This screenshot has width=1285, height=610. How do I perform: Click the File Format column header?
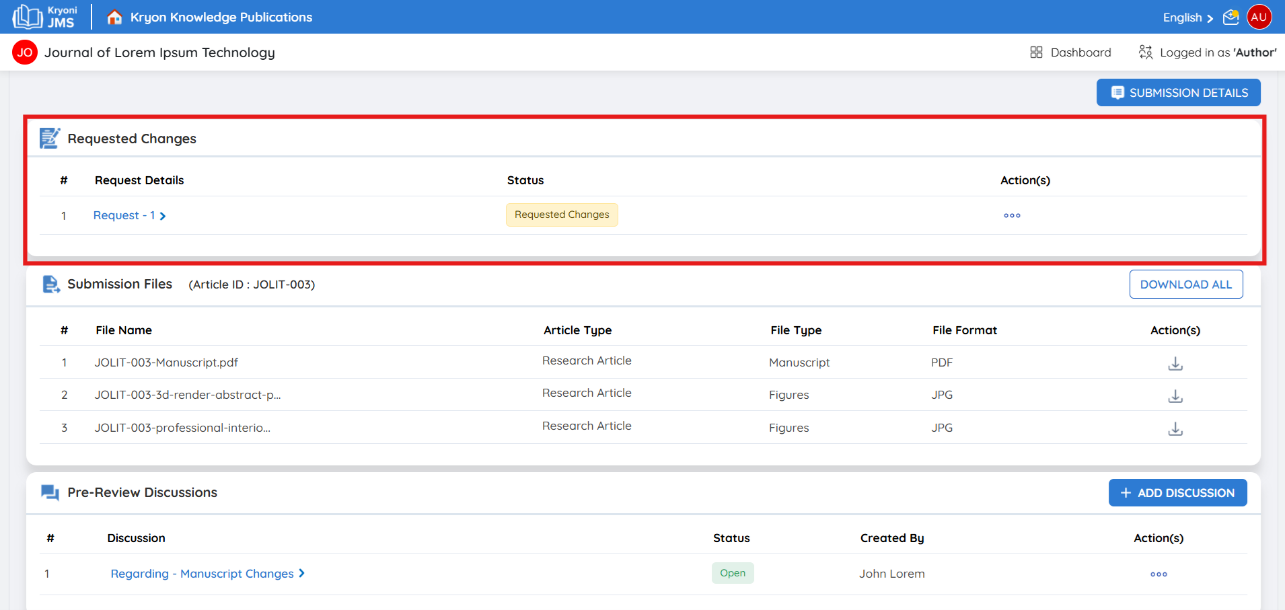(965, 330)
